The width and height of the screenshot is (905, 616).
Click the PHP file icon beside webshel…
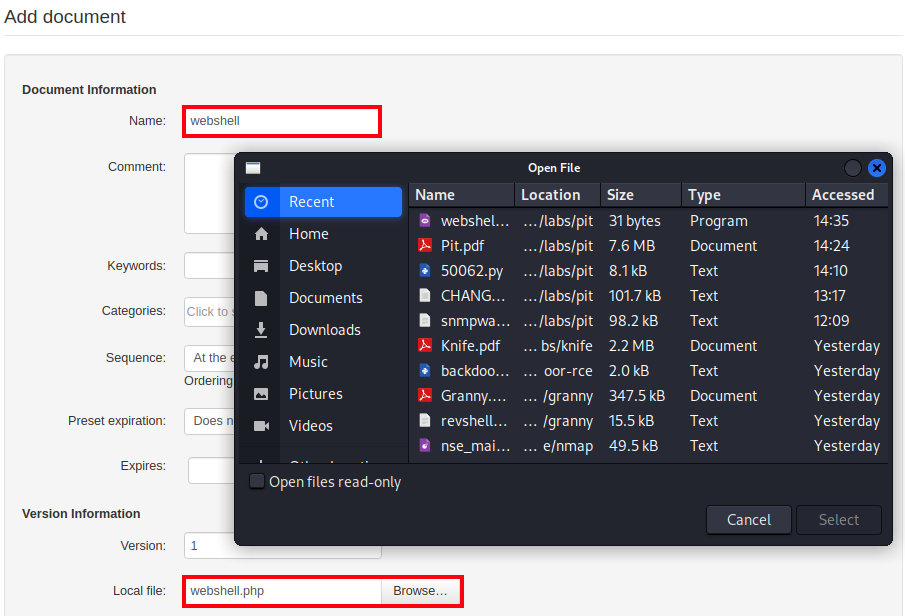[425, 221]
